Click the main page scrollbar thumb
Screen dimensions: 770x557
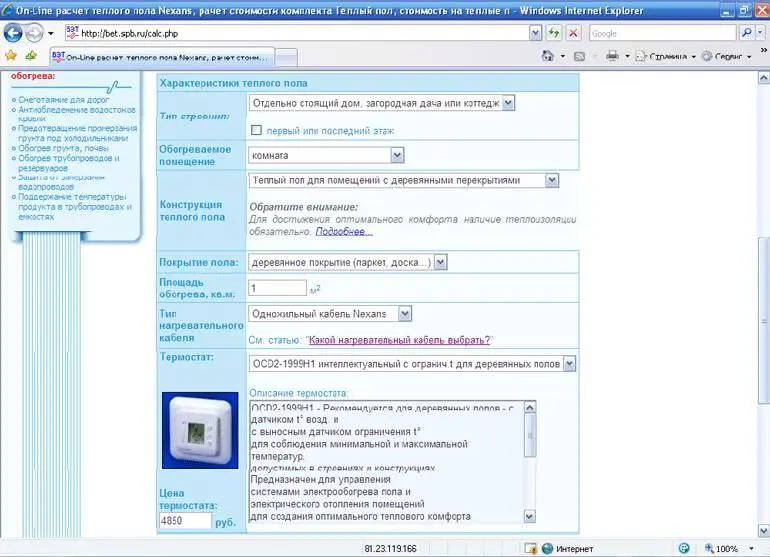pos(764,321)
